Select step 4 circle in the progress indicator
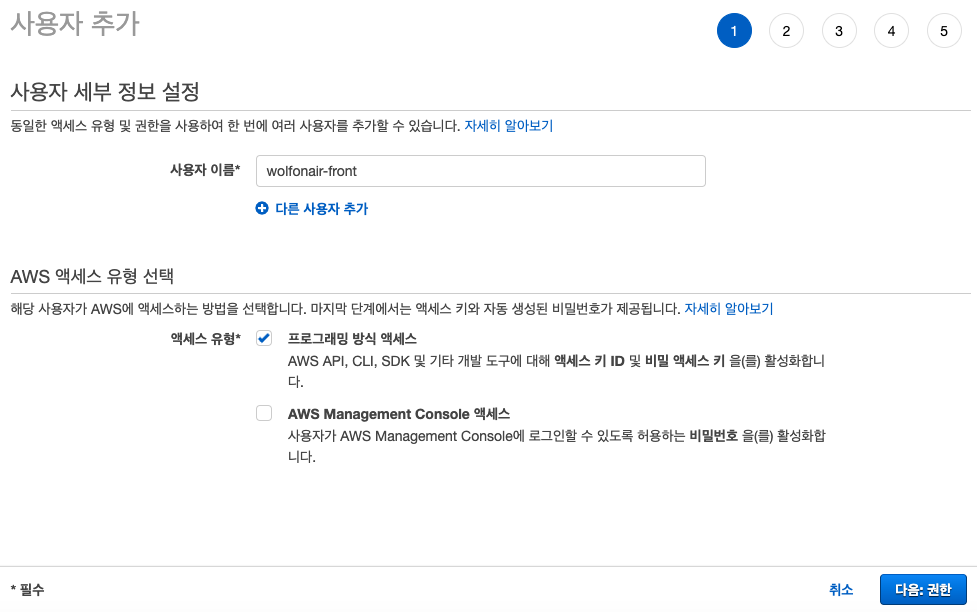 click(891, 30)
